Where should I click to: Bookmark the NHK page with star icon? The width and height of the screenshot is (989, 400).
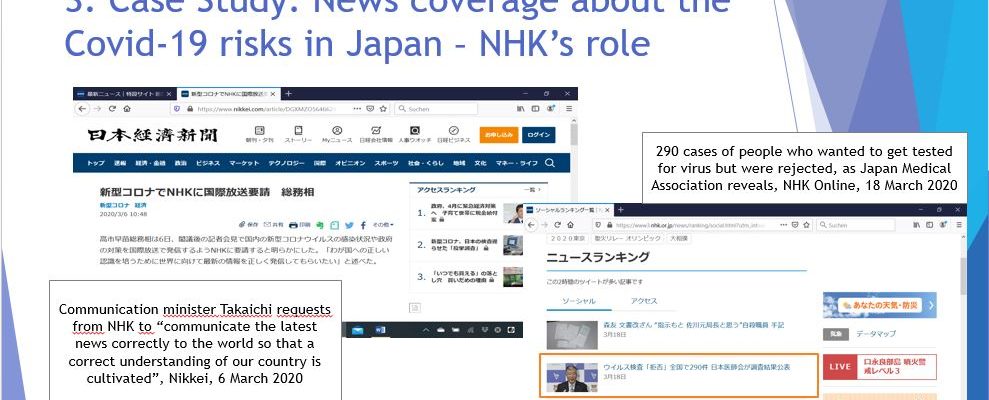click(x=806, y=225)
